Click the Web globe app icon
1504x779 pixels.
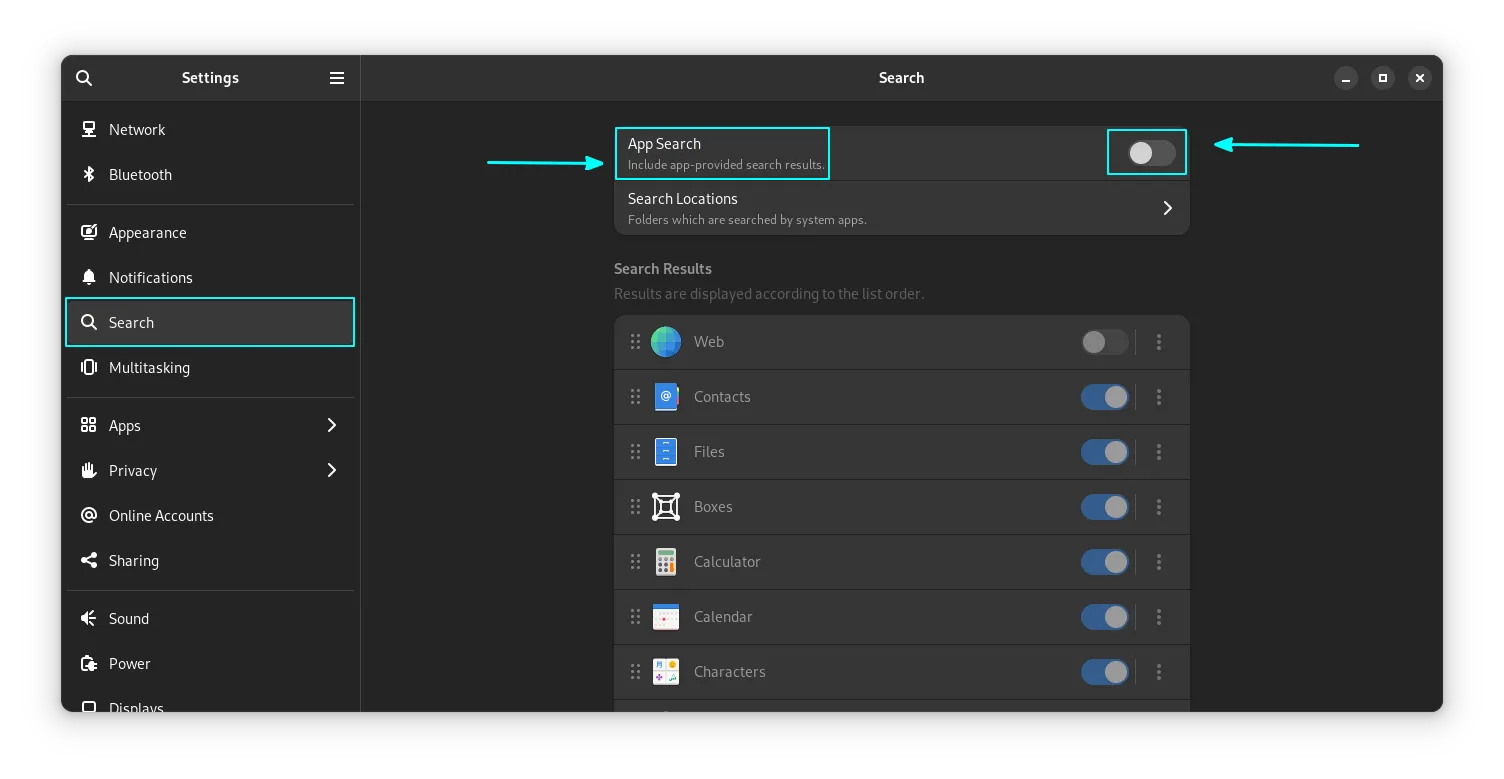point(666,342)
